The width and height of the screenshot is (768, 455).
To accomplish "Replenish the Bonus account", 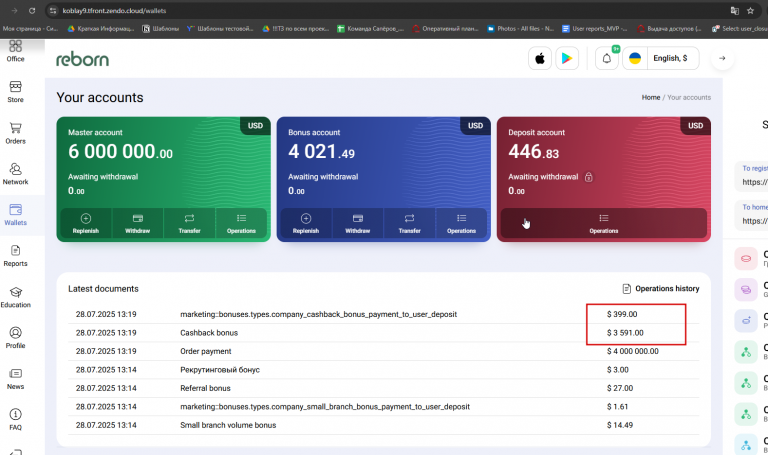I will tap(306, 223).
